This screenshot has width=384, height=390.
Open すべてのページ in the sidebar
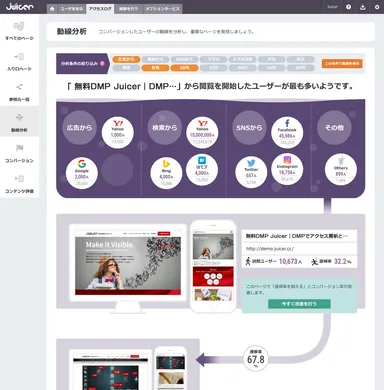[19, 31]
